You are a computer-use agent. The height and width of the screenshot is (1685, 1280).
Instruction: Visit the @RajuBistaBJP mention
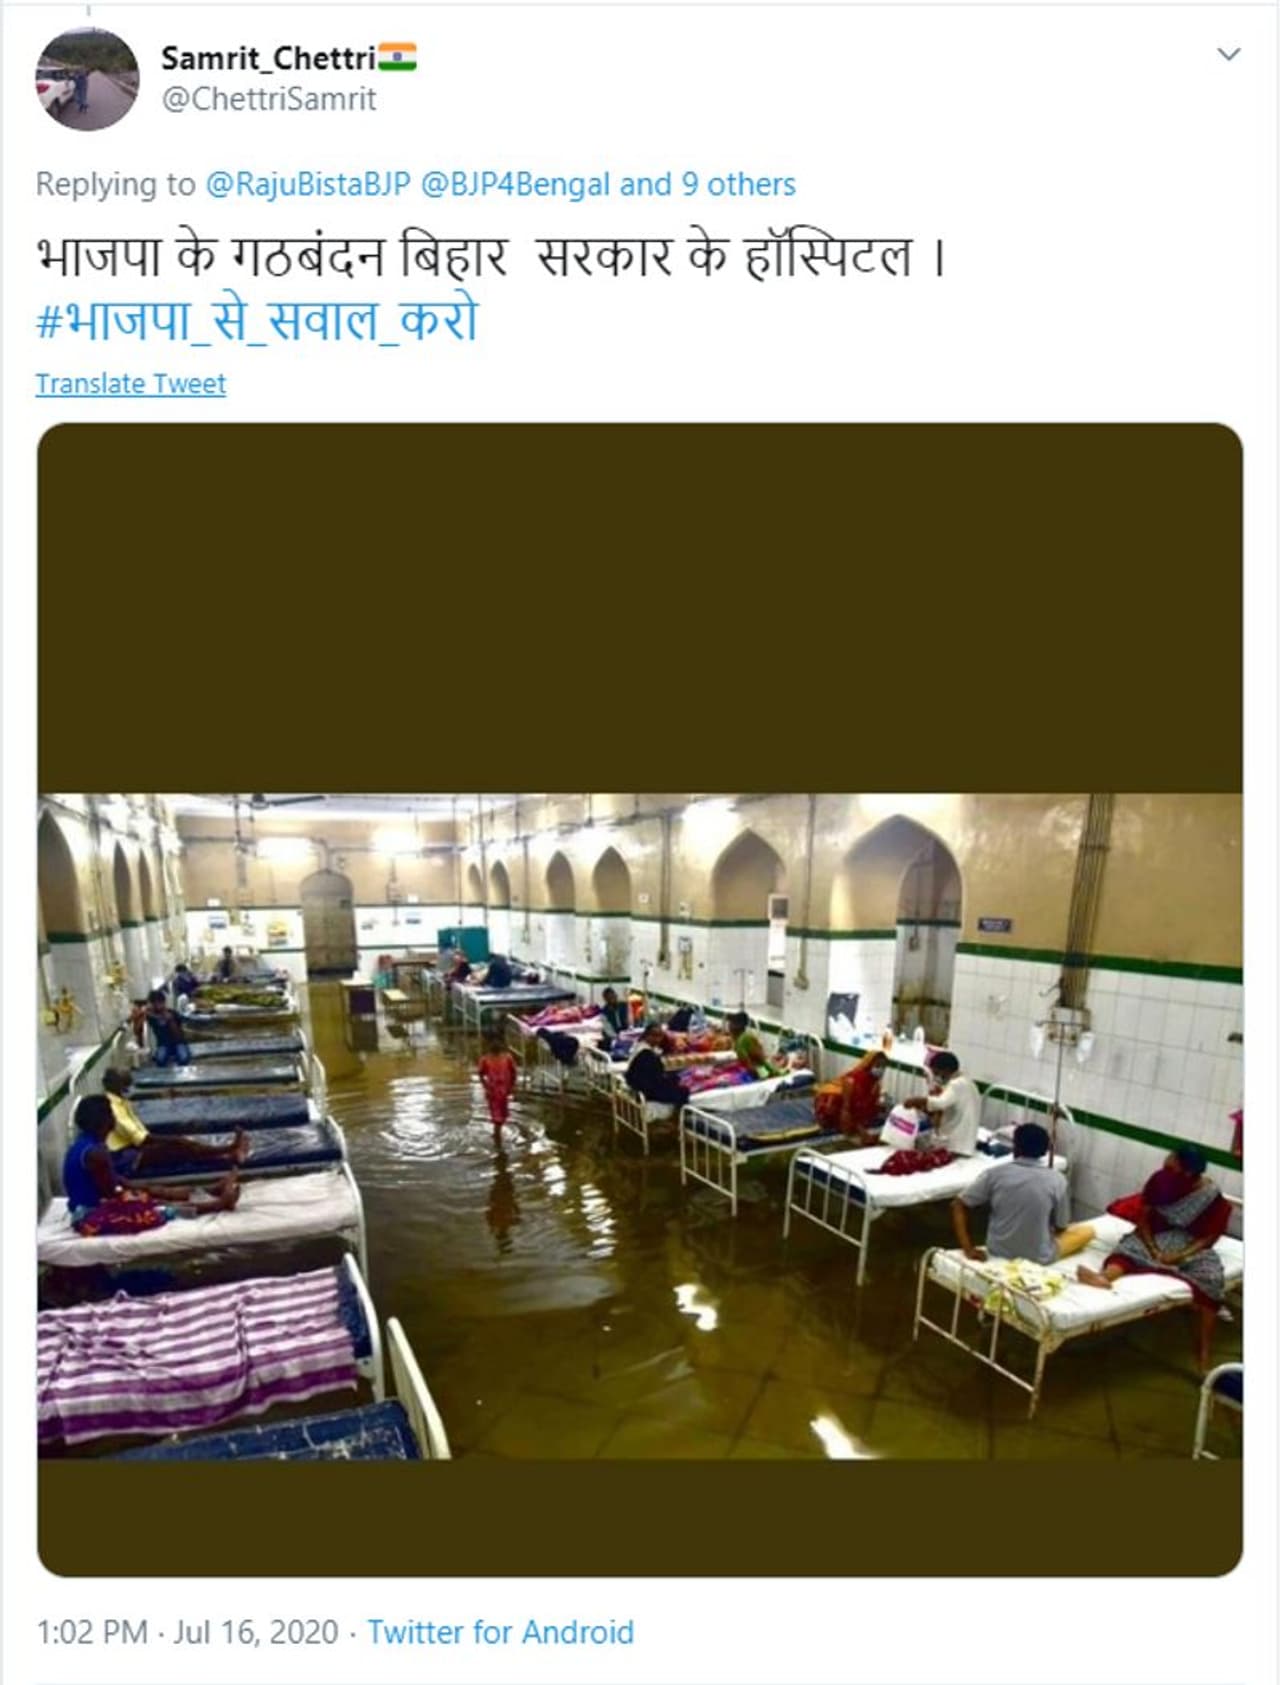point(308,184)
